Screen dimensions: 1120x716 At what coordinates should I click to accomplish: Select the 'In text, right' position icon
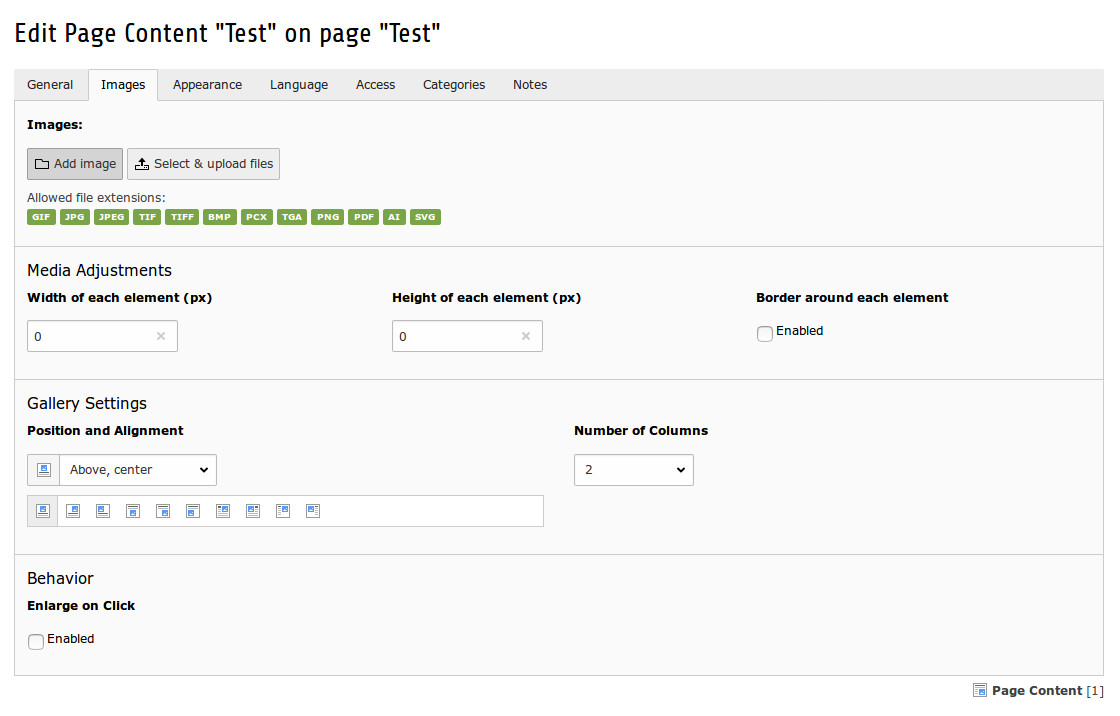point(223,511)
